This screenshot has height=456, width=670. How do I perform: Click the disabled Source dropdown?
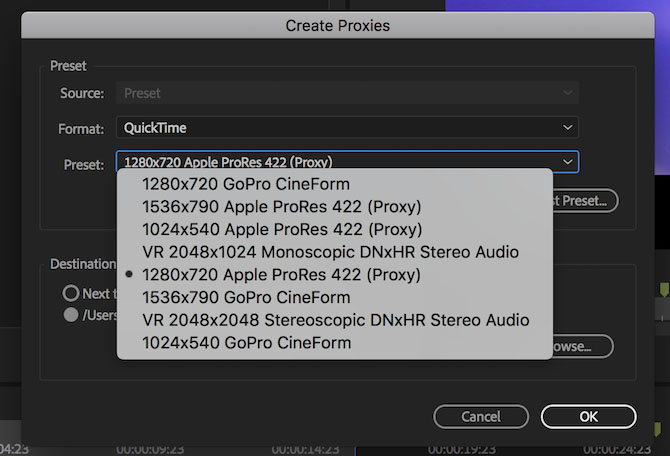click(347, 94)
